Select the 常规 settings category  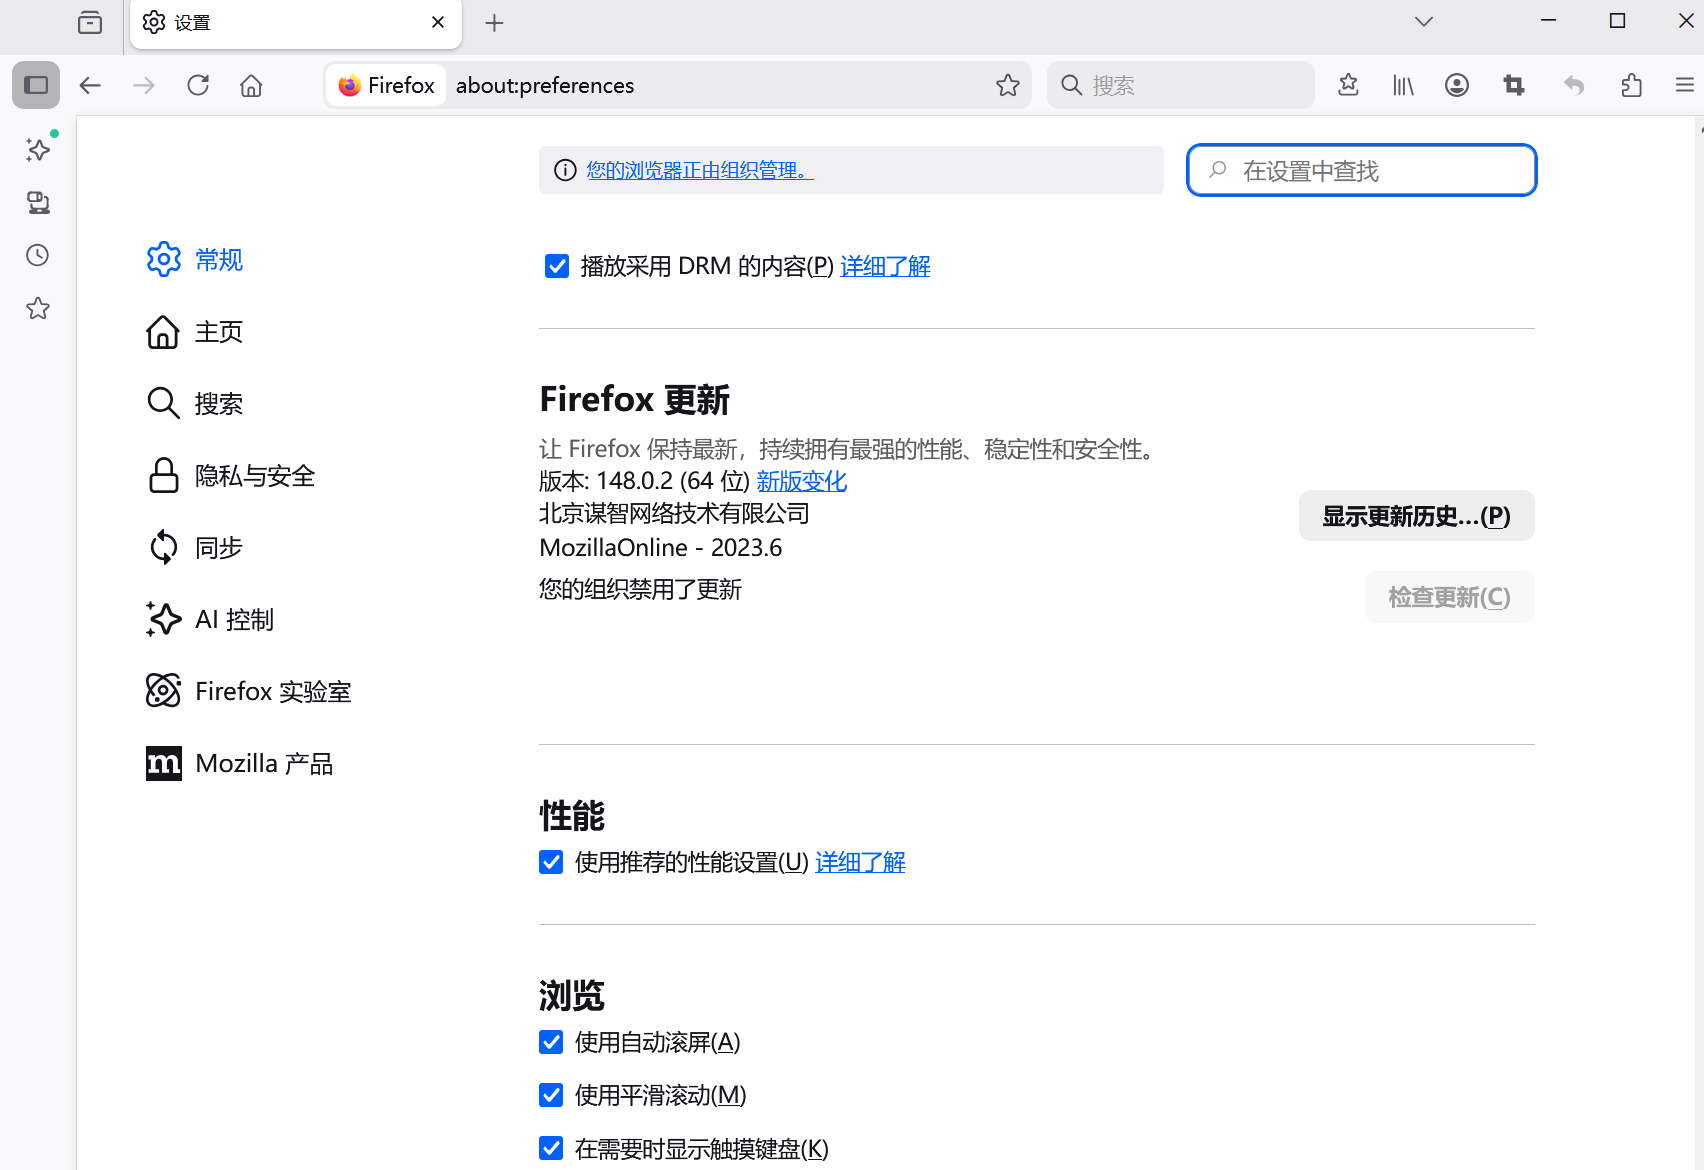195,260
